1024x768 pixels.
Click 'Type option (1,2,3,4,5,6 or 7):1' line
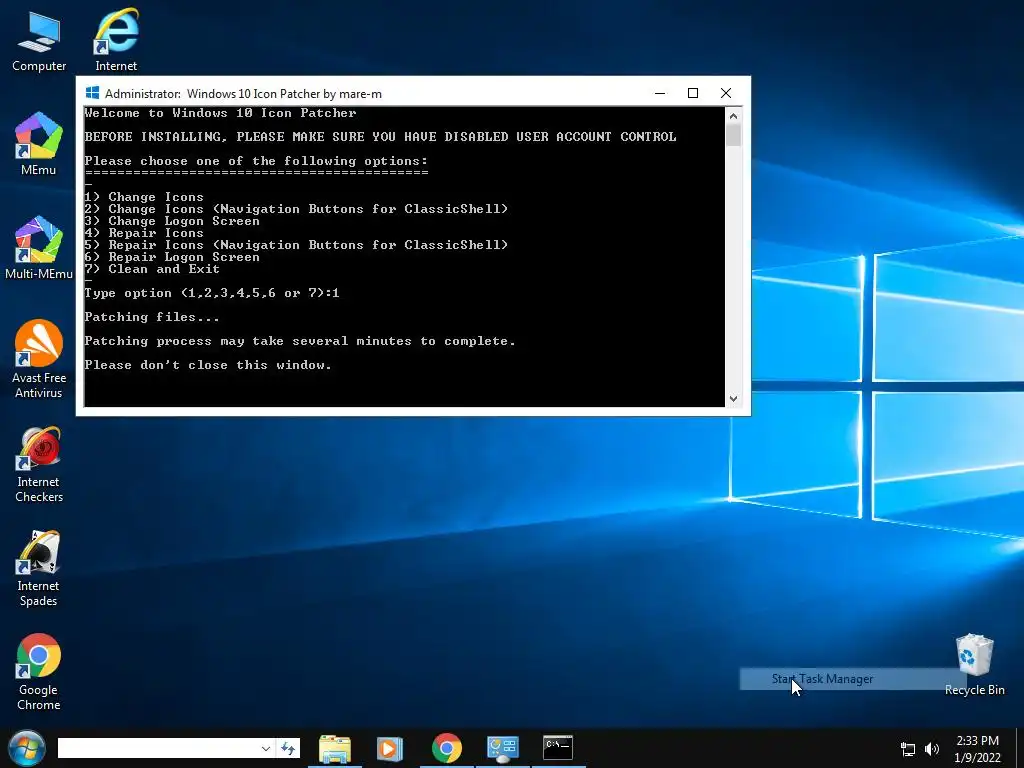click(x=212, y=293)
